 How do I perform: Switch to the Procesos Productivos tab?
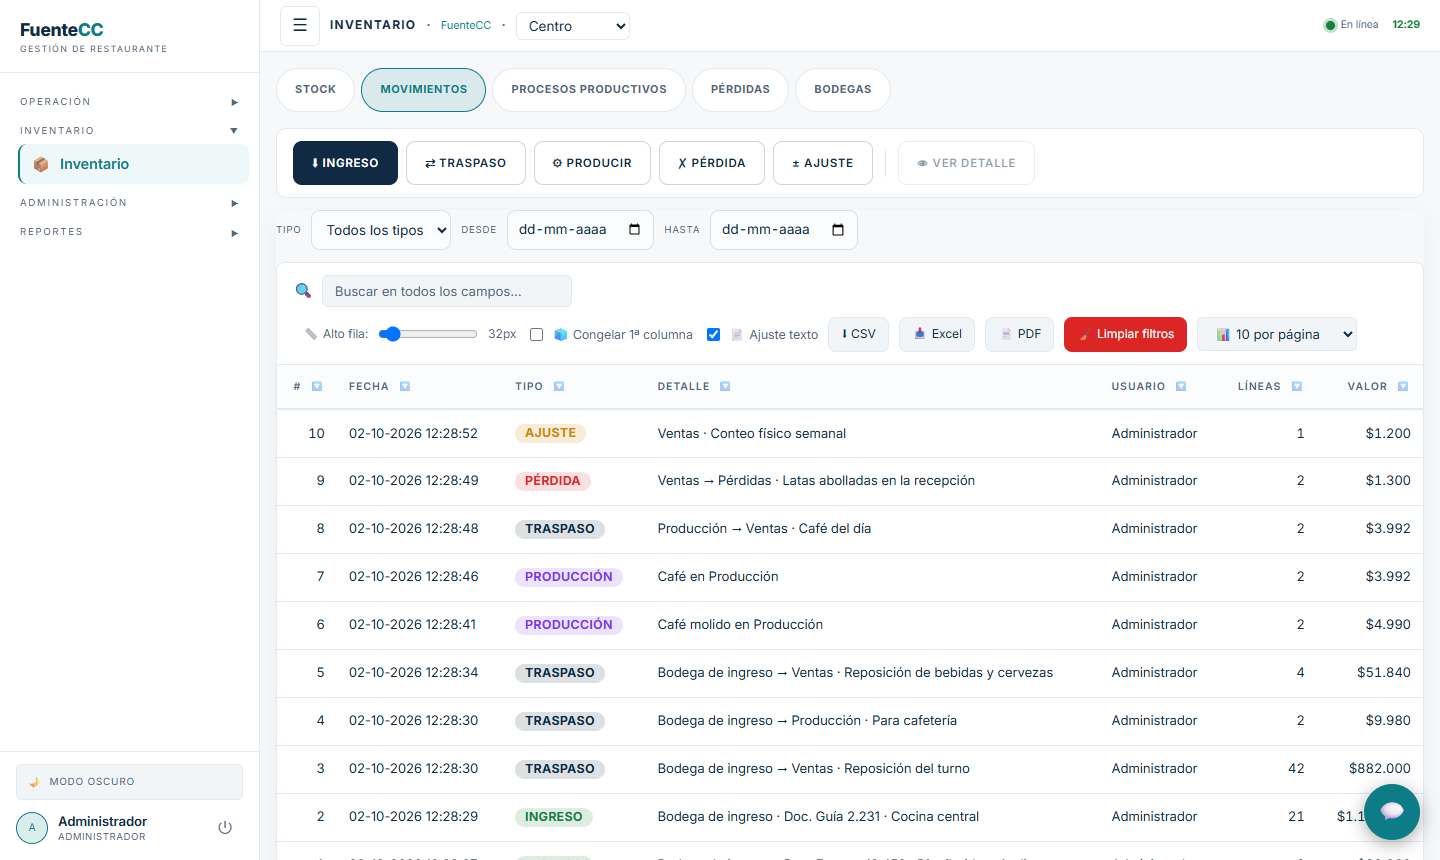[x=589, y=89]
